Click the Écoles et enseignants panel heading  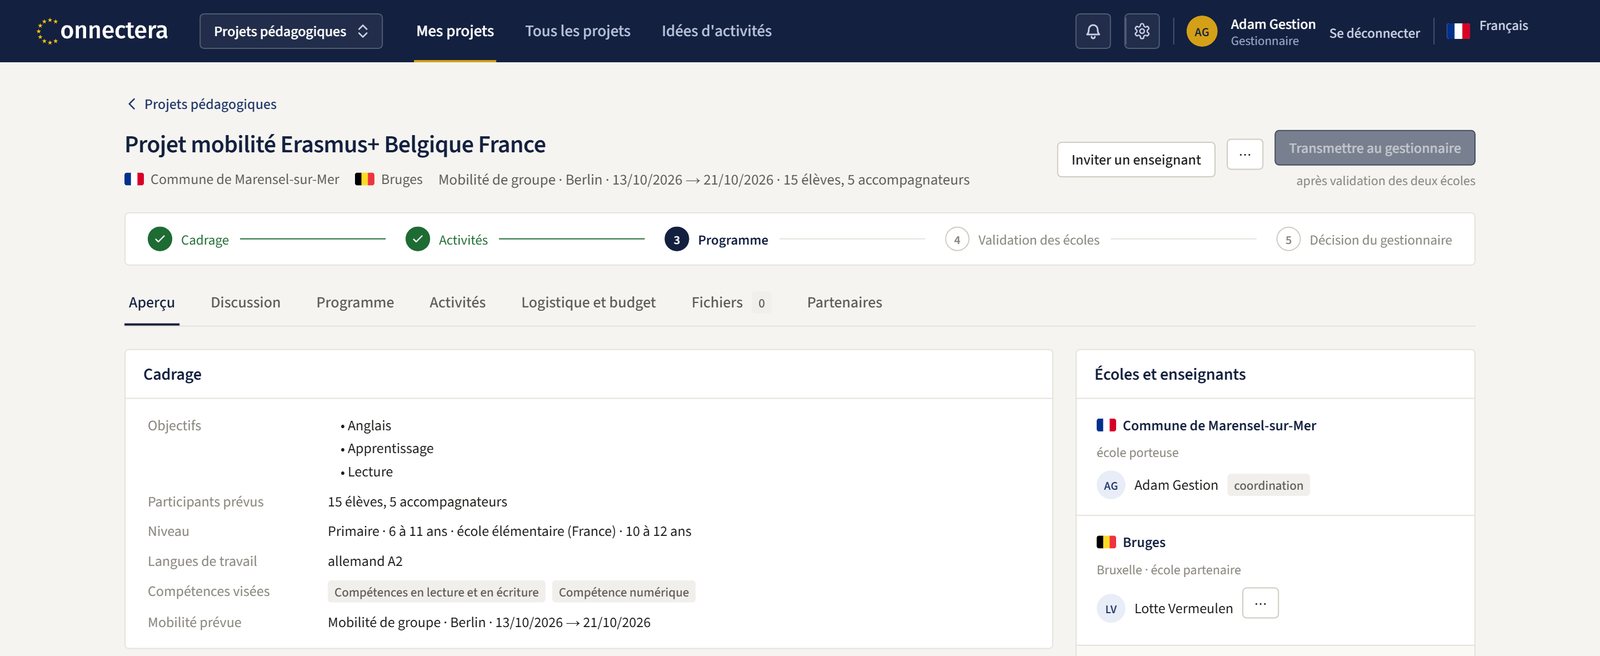[x=1170, y=374]
